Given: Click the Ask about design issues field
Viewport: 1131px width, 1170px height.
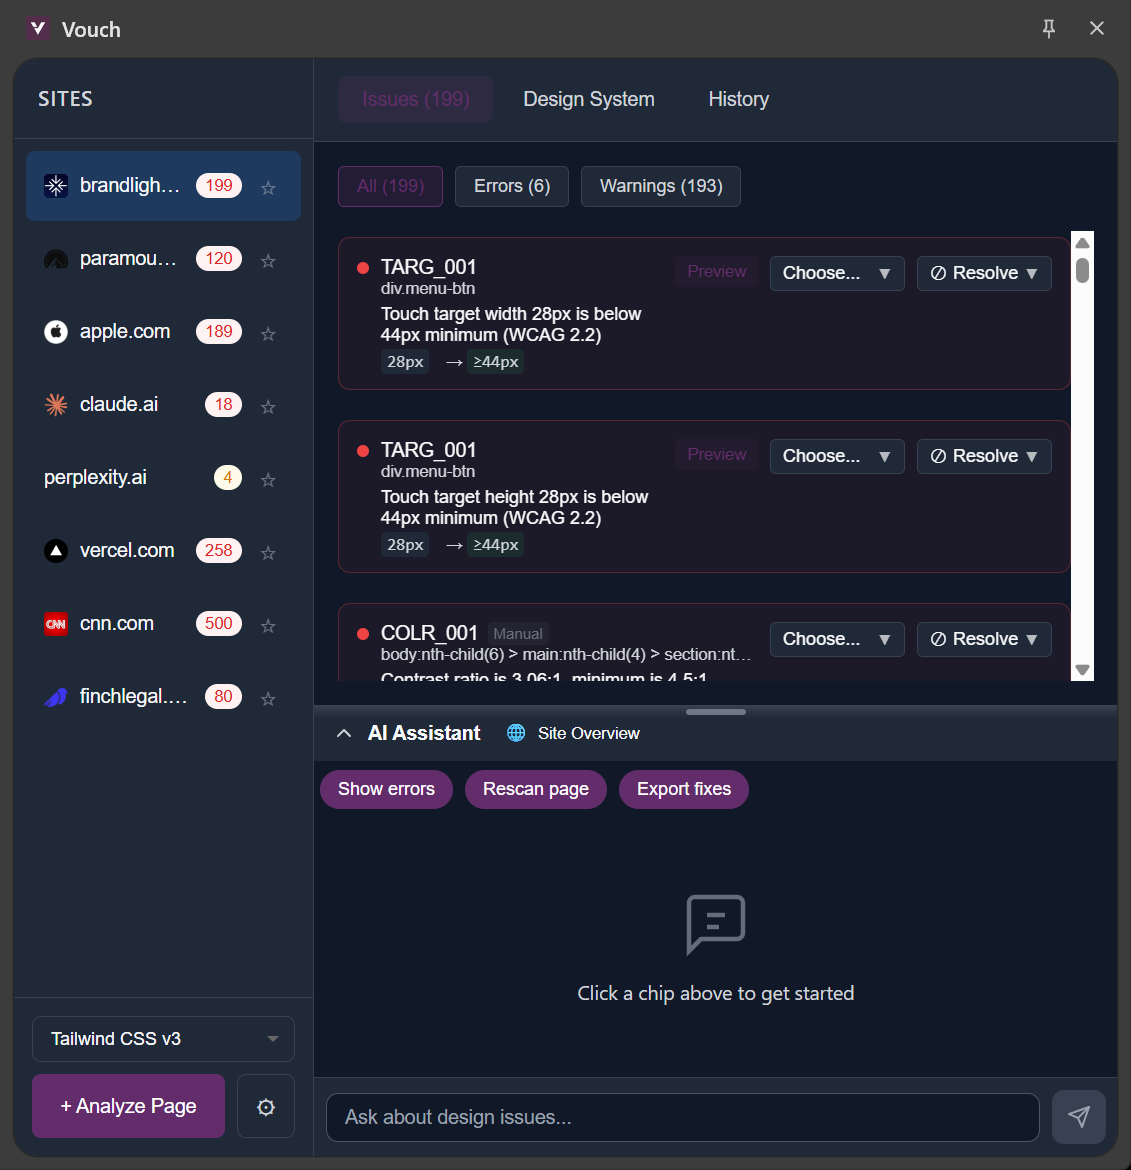Looking at the screenshot, I should [x=683, y=1117].
